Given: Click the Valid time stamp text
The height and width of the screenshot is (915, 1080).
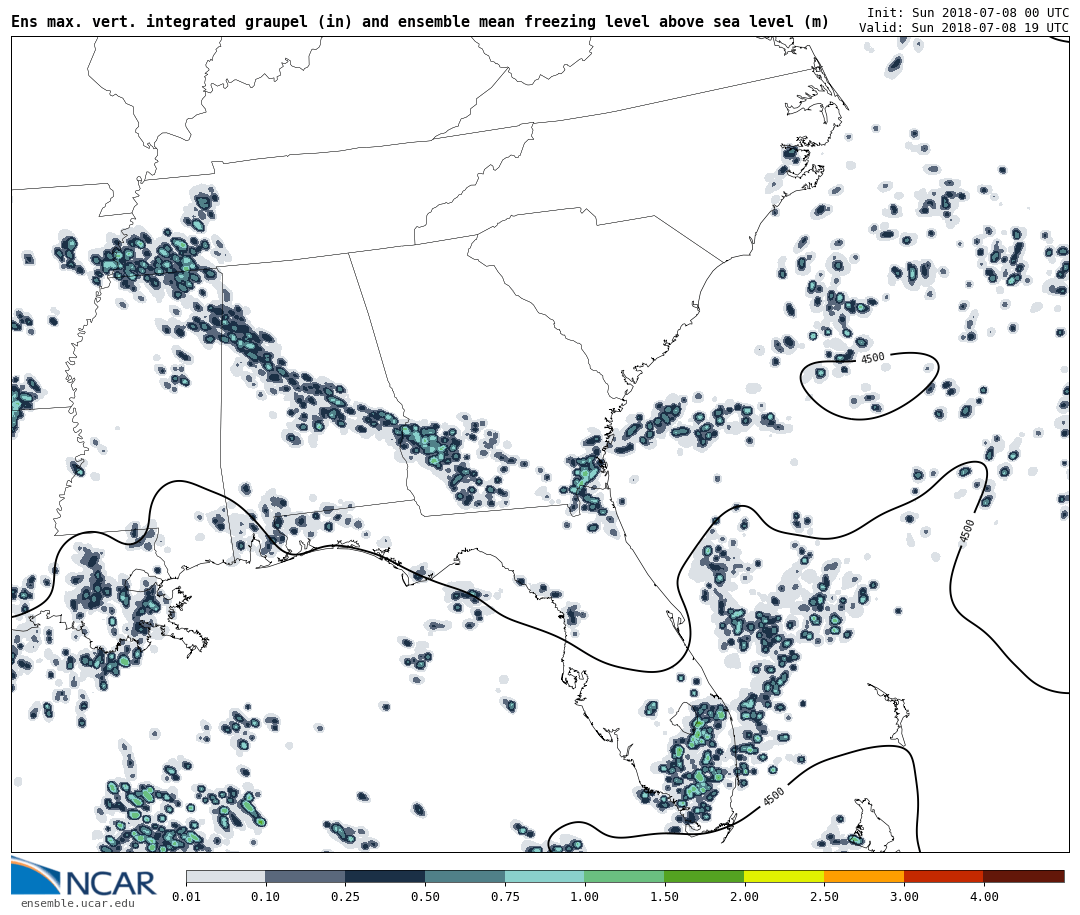Looking at the screenshot, I should pyautogui.click(x=963, y=28).
